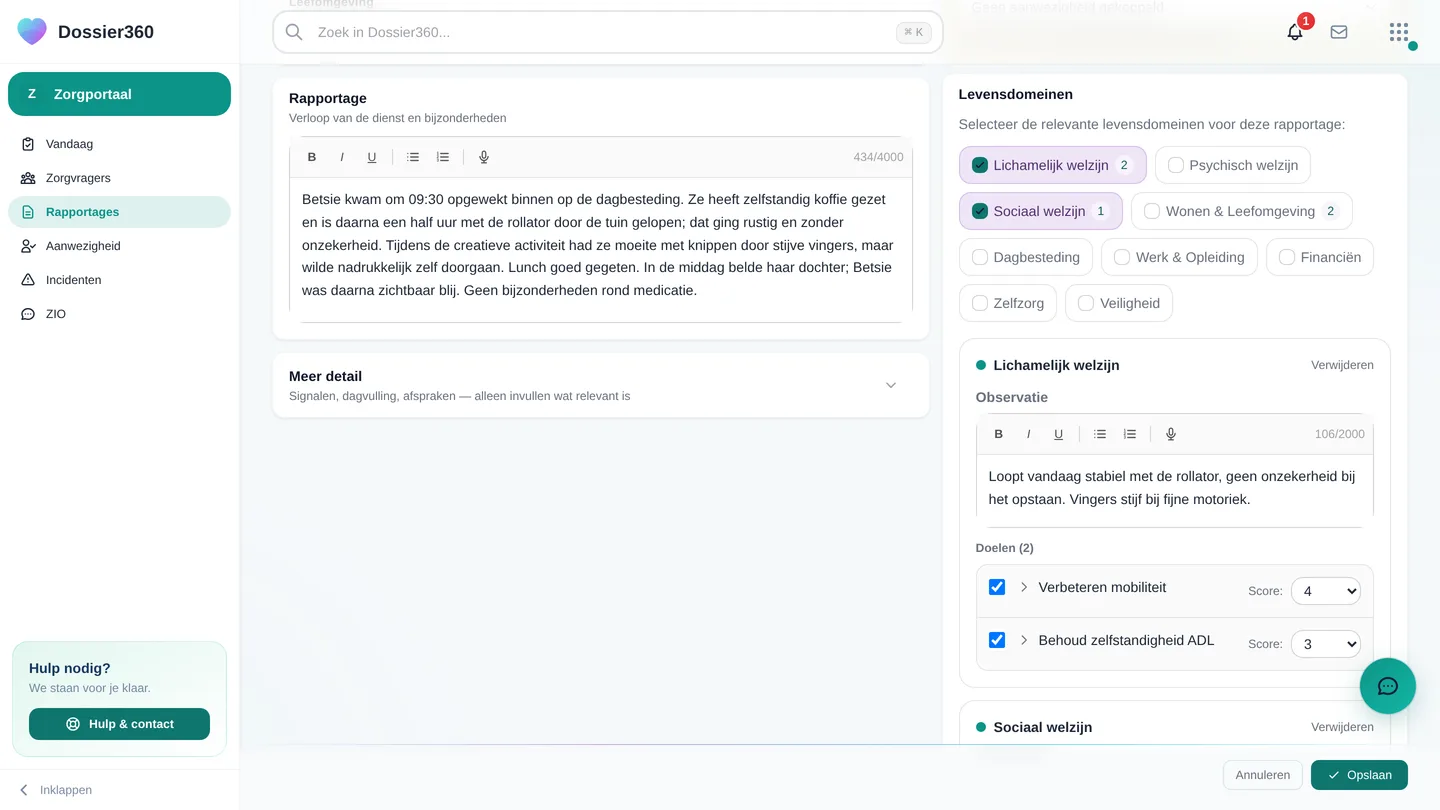Open ZIO in the sidebar
Viewport: 1440px width, 810px height.
click(119, 314)
